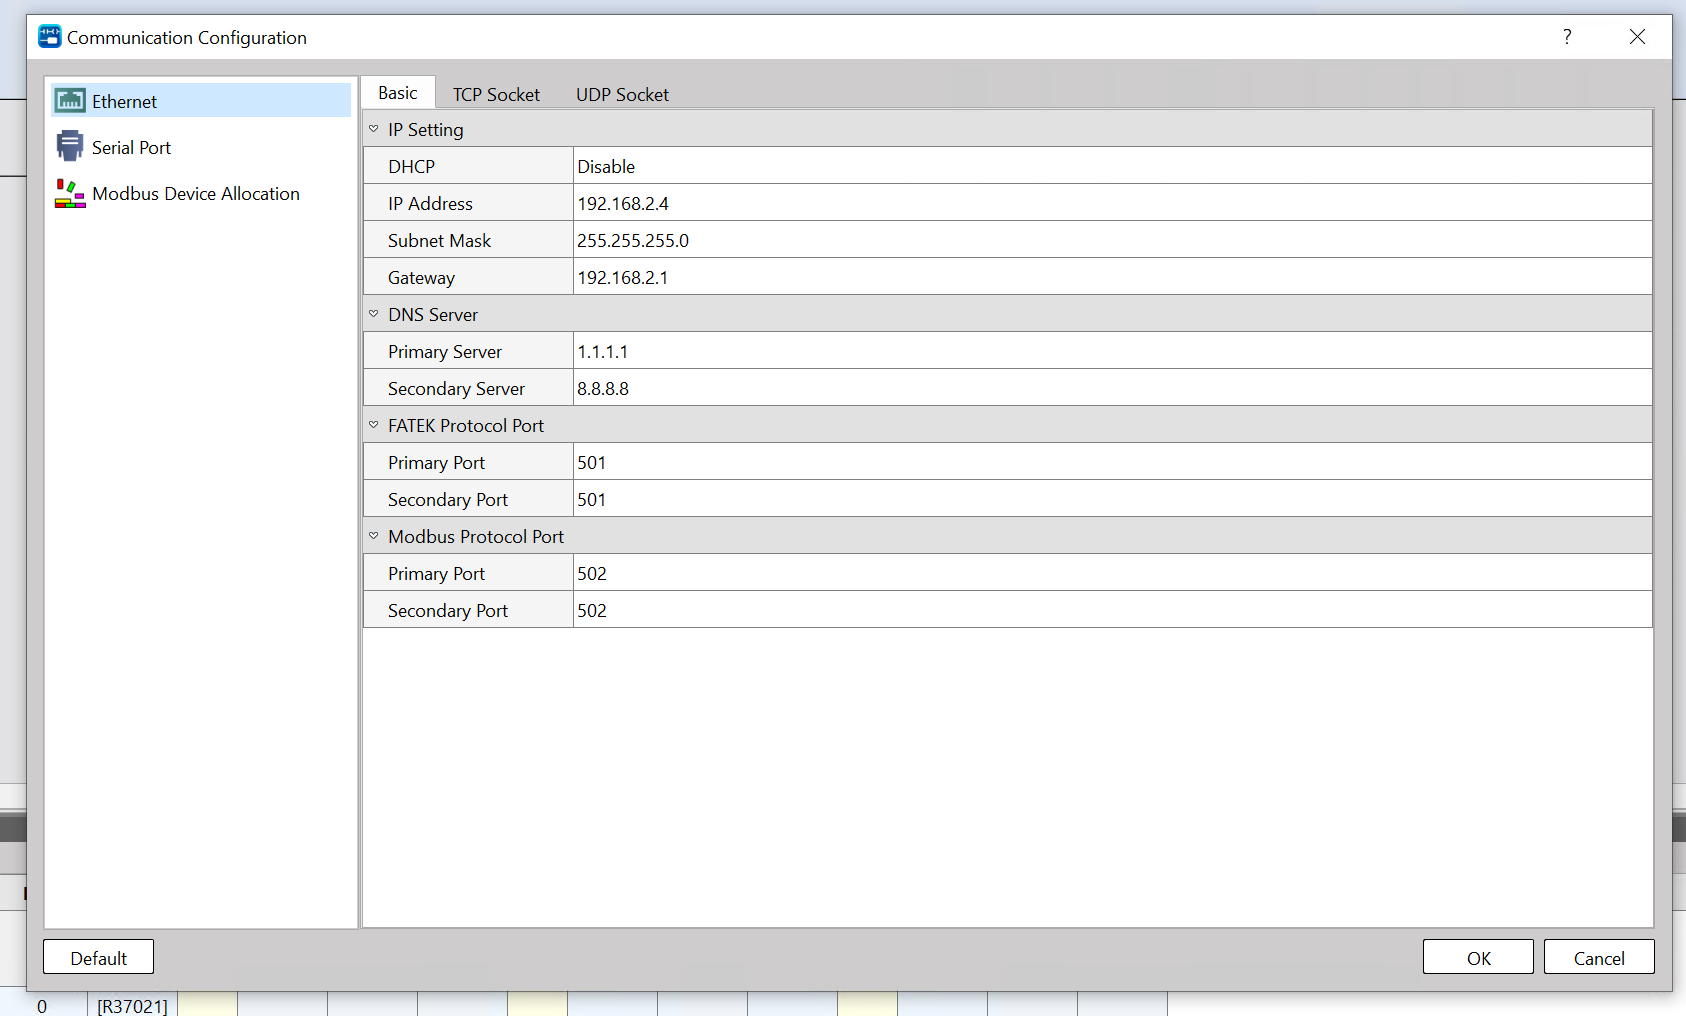Select the Gateway value 192.168.2.1
This screenshot has width=1686, height=1016.
click(1111, 277)
